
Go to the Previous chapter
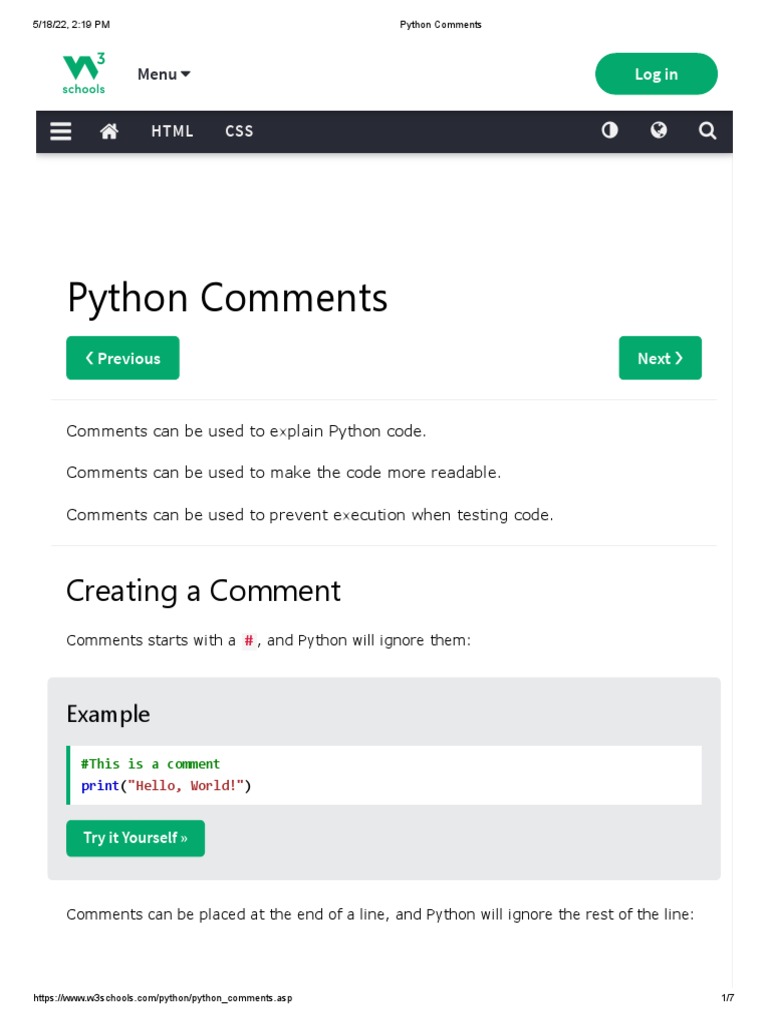click(123, 358)
